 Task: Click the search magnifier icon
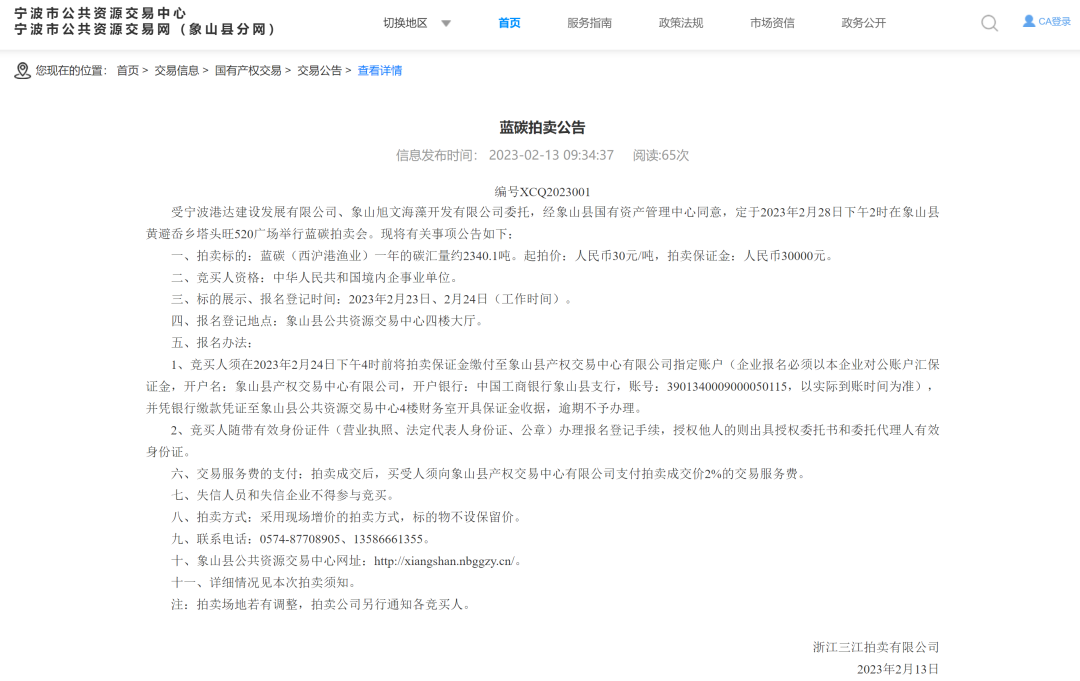pos(990,24)
